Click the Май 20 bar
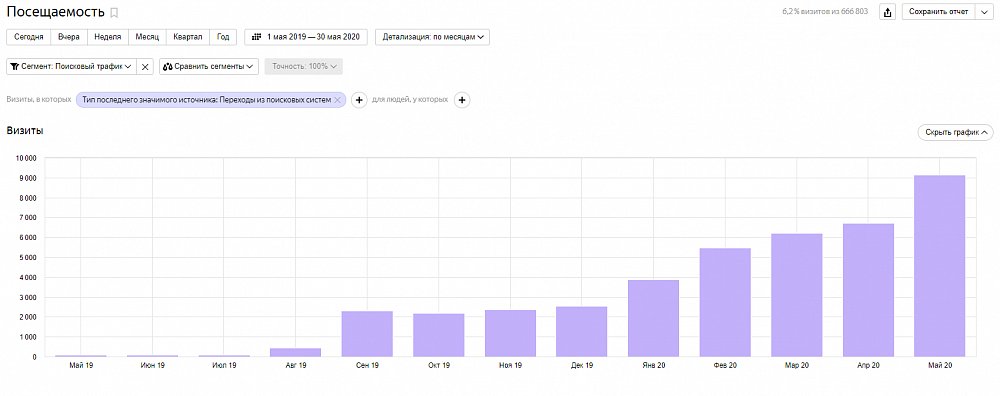Image resolution: width=1000 pixels, height=396 pixels. coord(939,266)
